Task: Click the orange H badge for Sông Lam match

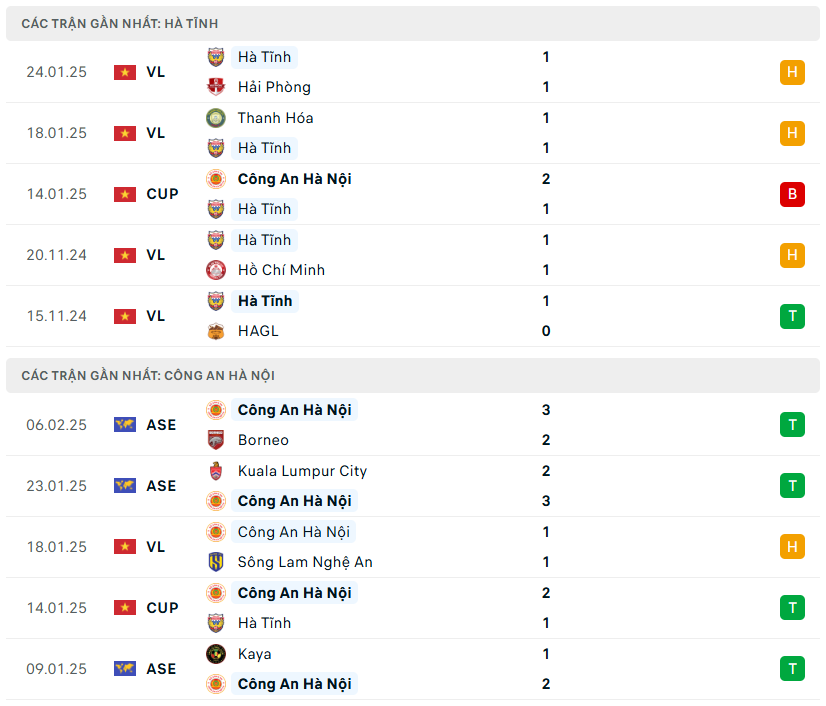Action: (792, 547)
